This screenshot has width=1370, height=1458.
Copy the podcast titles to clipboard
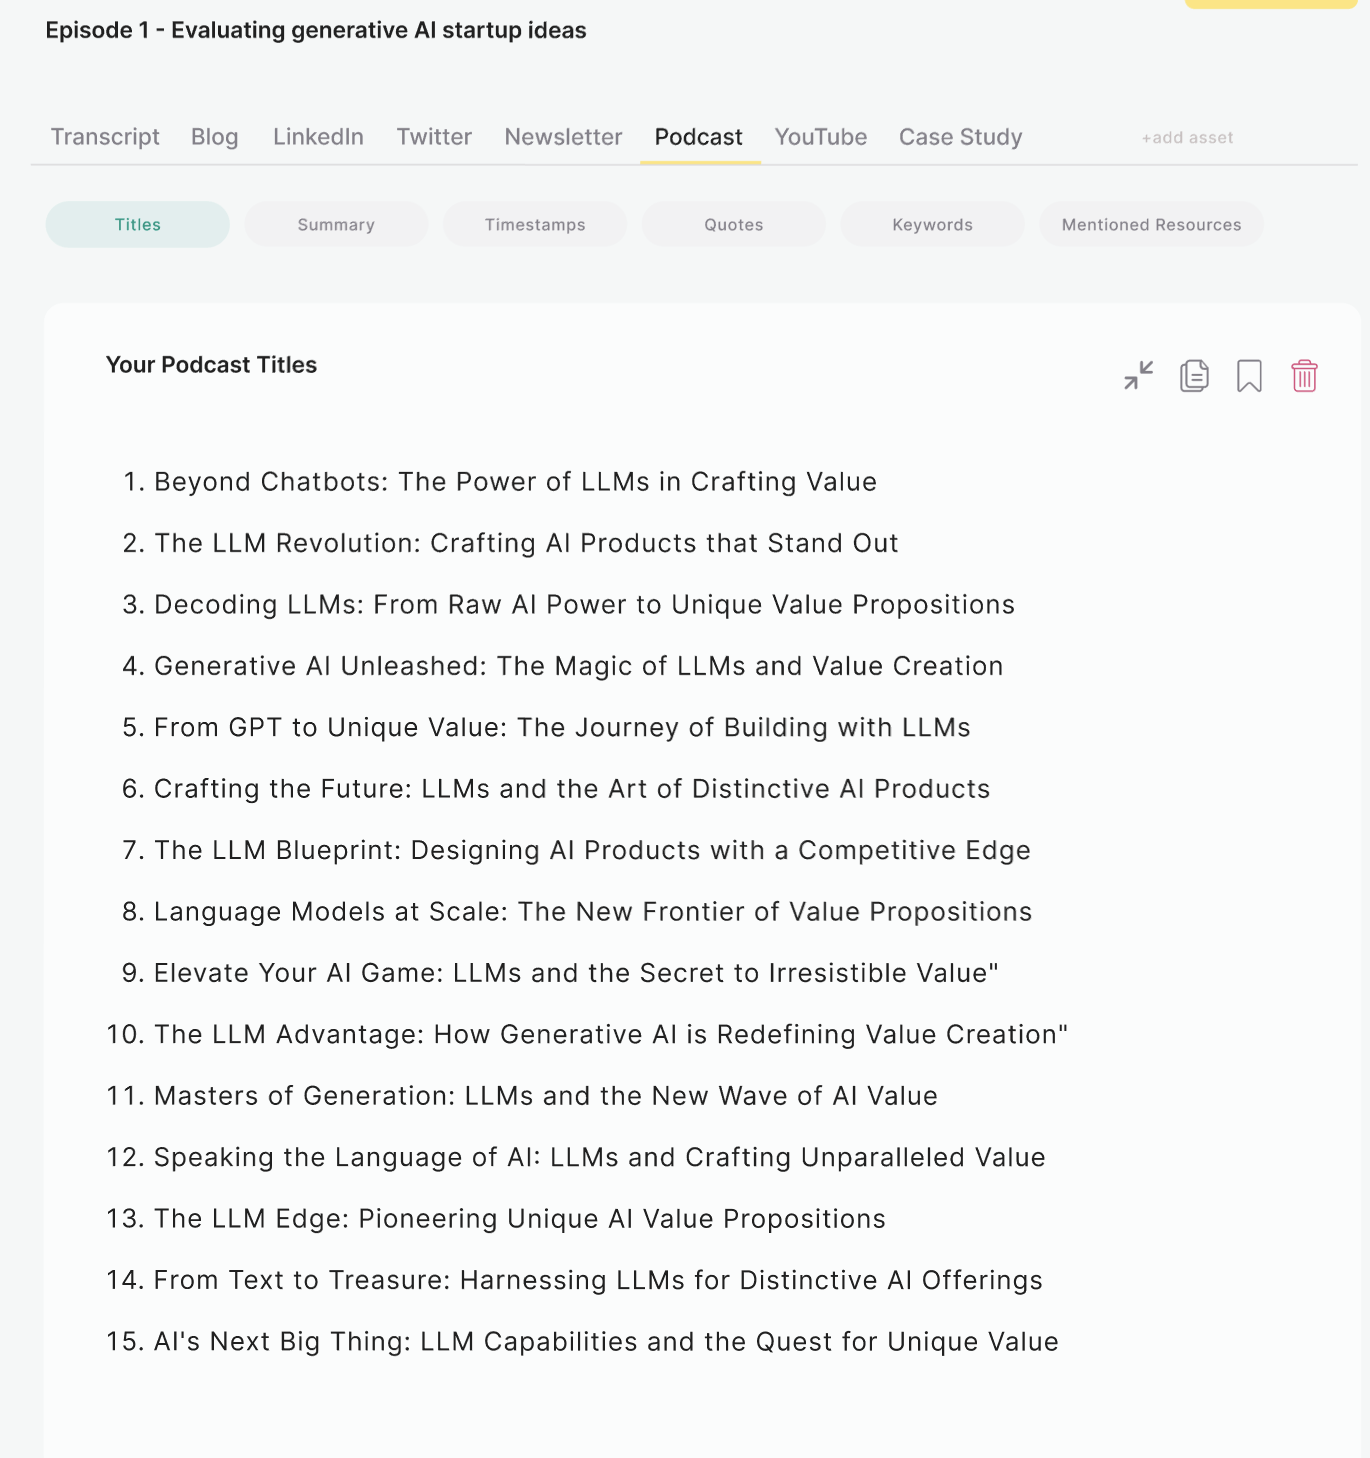pyautogui.click(x=1194, y=376)
